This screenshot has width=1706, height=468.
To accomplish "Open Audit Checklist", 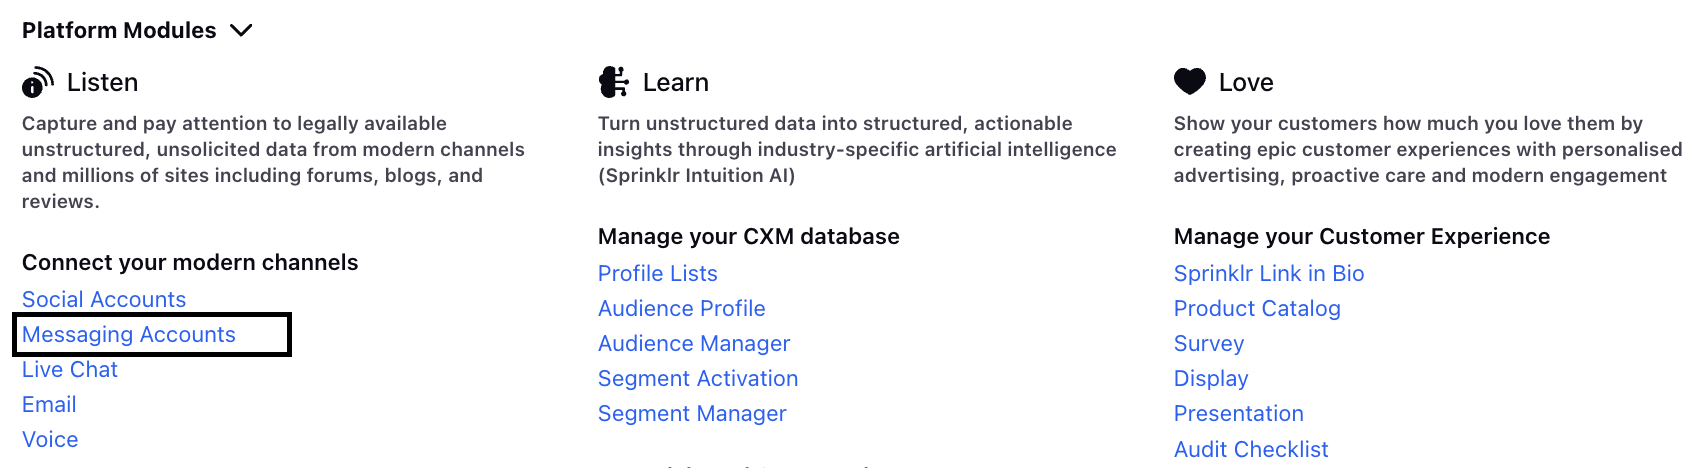I will 1251,450.
